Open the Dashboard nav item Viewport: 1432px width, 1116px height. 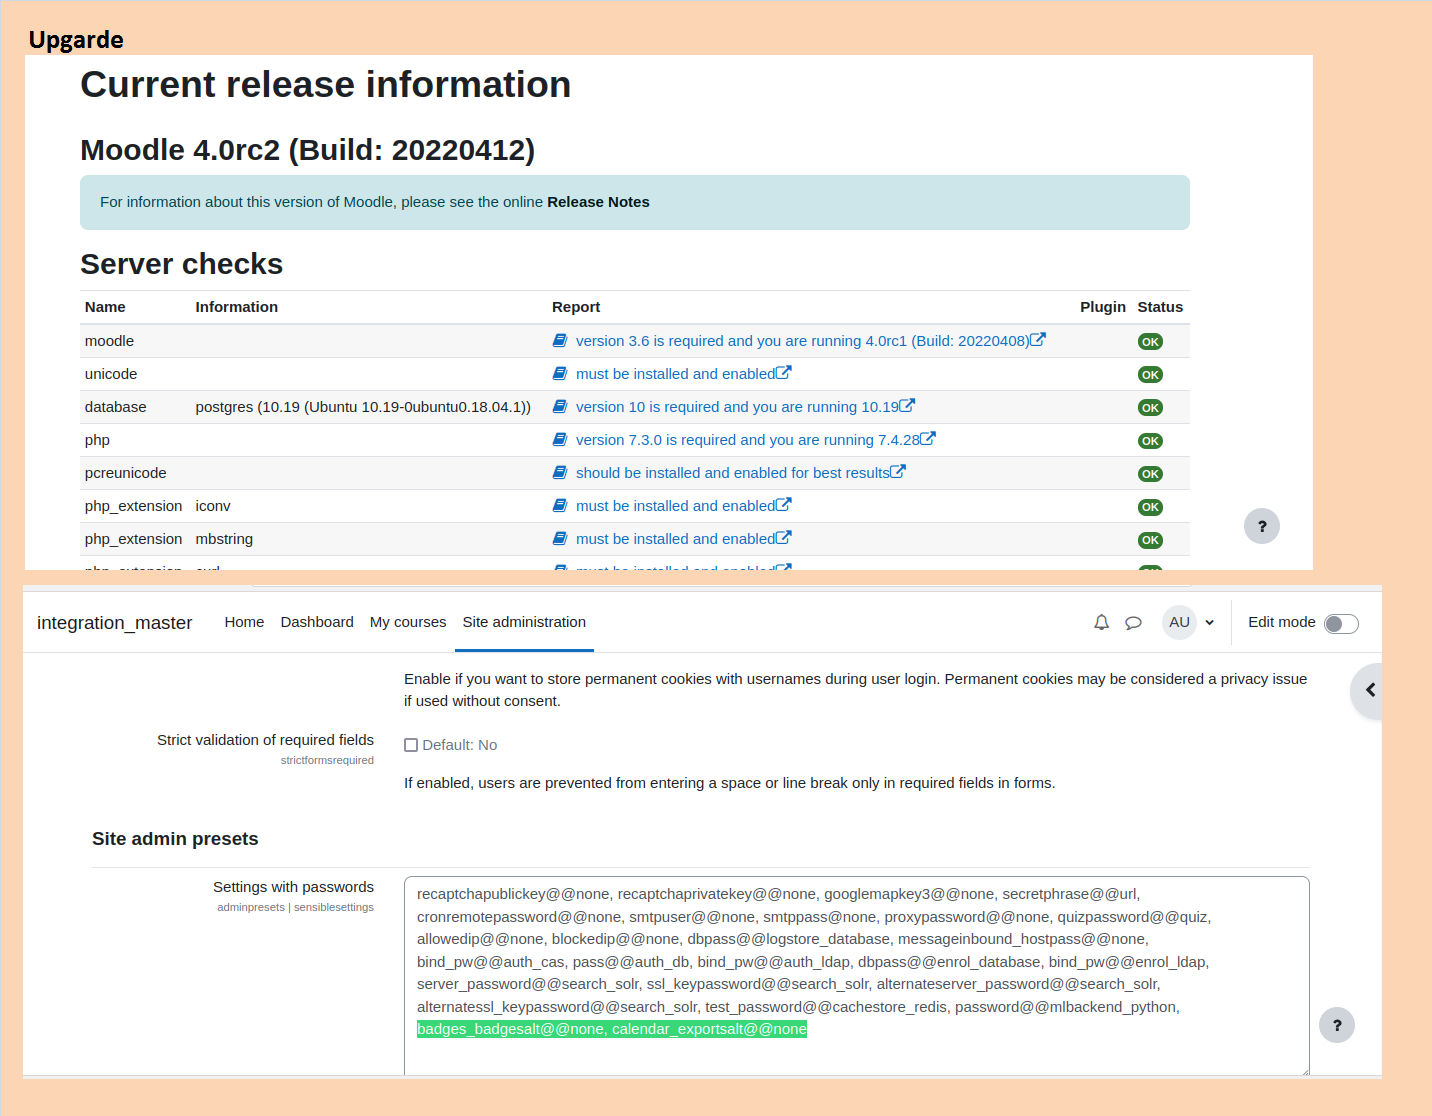(317, 622)
